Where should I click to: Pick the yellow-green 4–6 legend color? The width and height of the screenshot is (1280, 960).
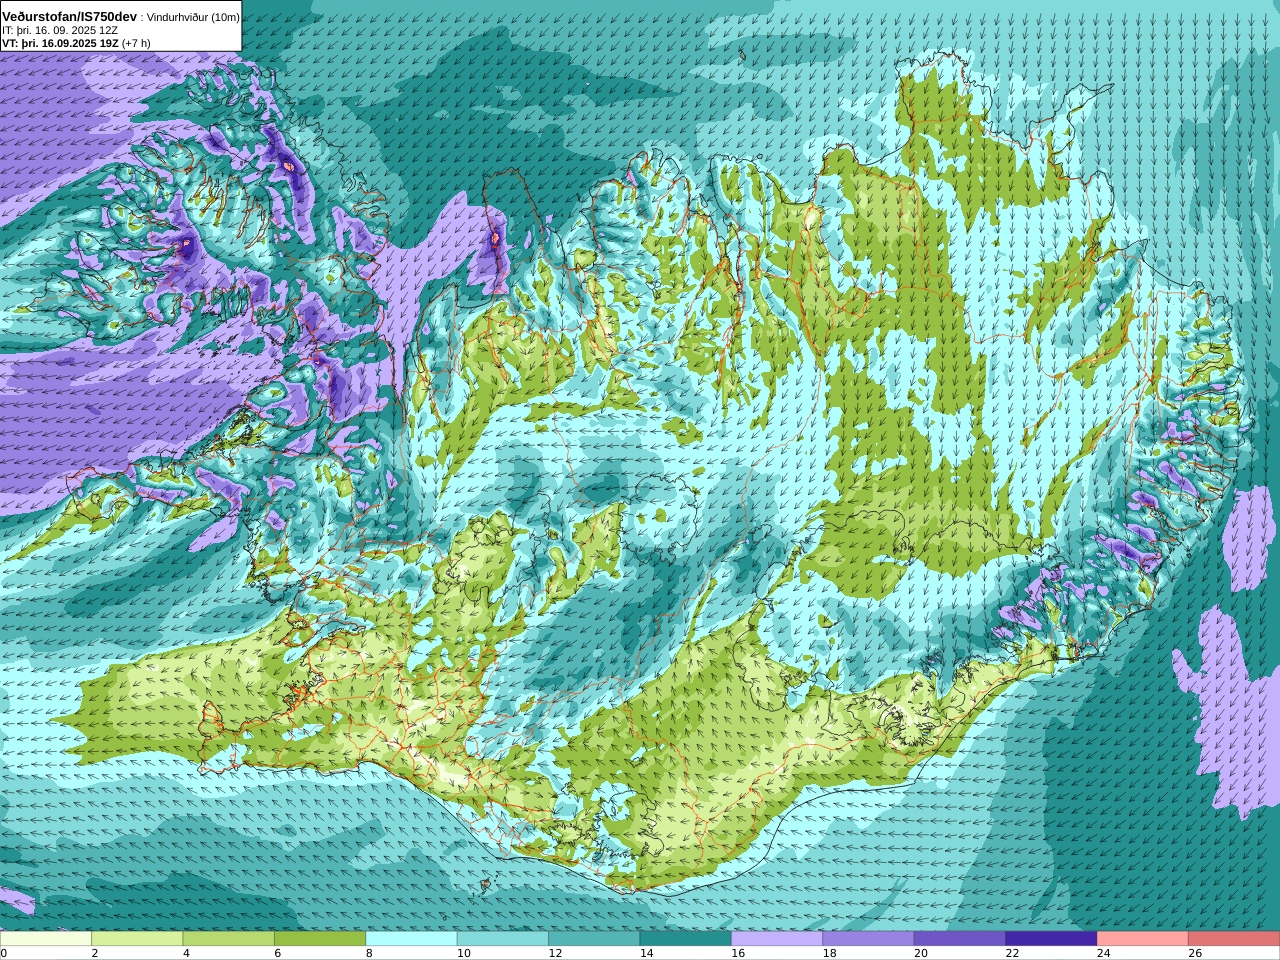pos(229,939)
